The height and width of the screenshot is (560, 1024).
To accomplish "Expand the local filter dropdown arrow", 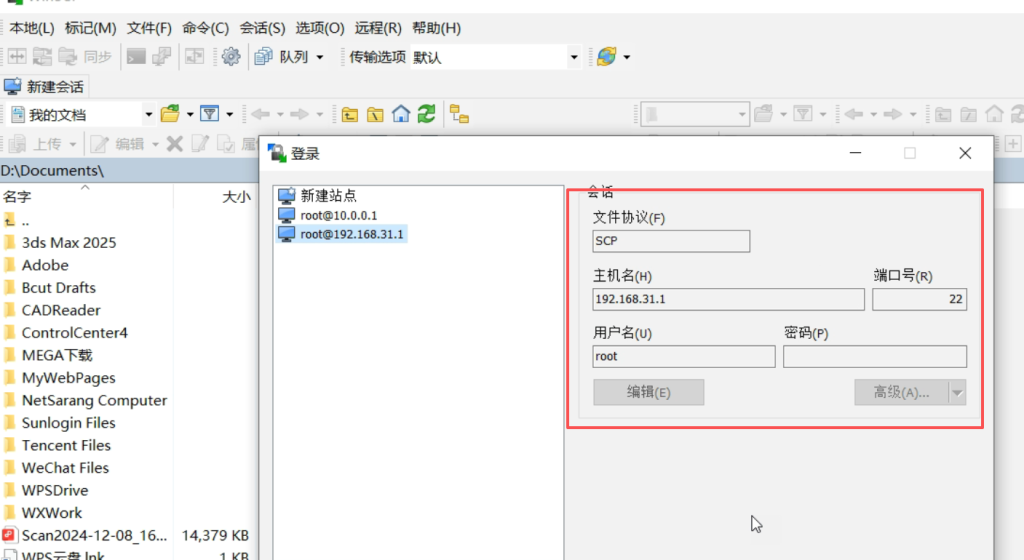I will point(230,115).
